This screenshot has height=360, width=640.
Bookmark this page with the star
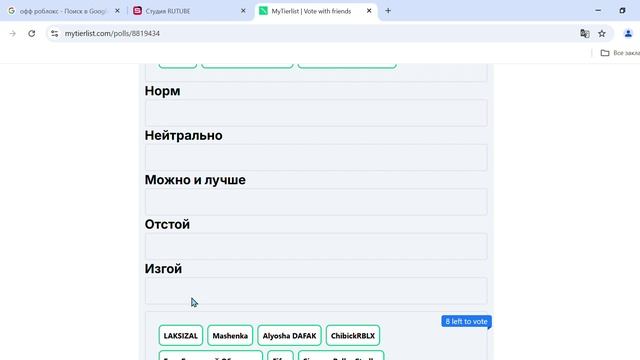tap(602, 33)
